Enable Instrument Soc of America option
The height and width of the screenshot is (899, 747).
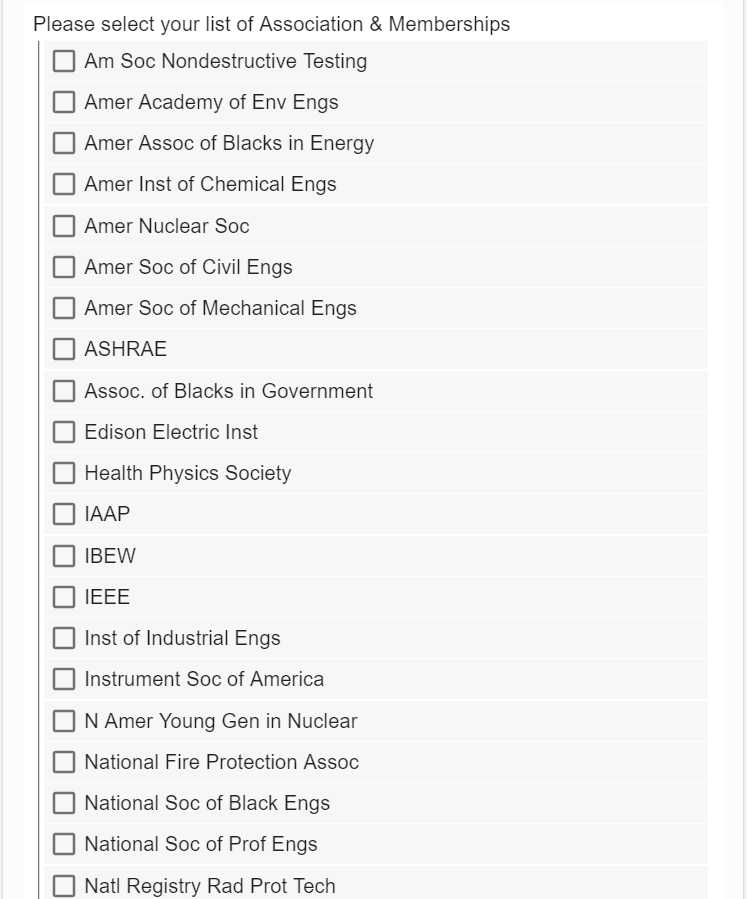coord(64,679)
